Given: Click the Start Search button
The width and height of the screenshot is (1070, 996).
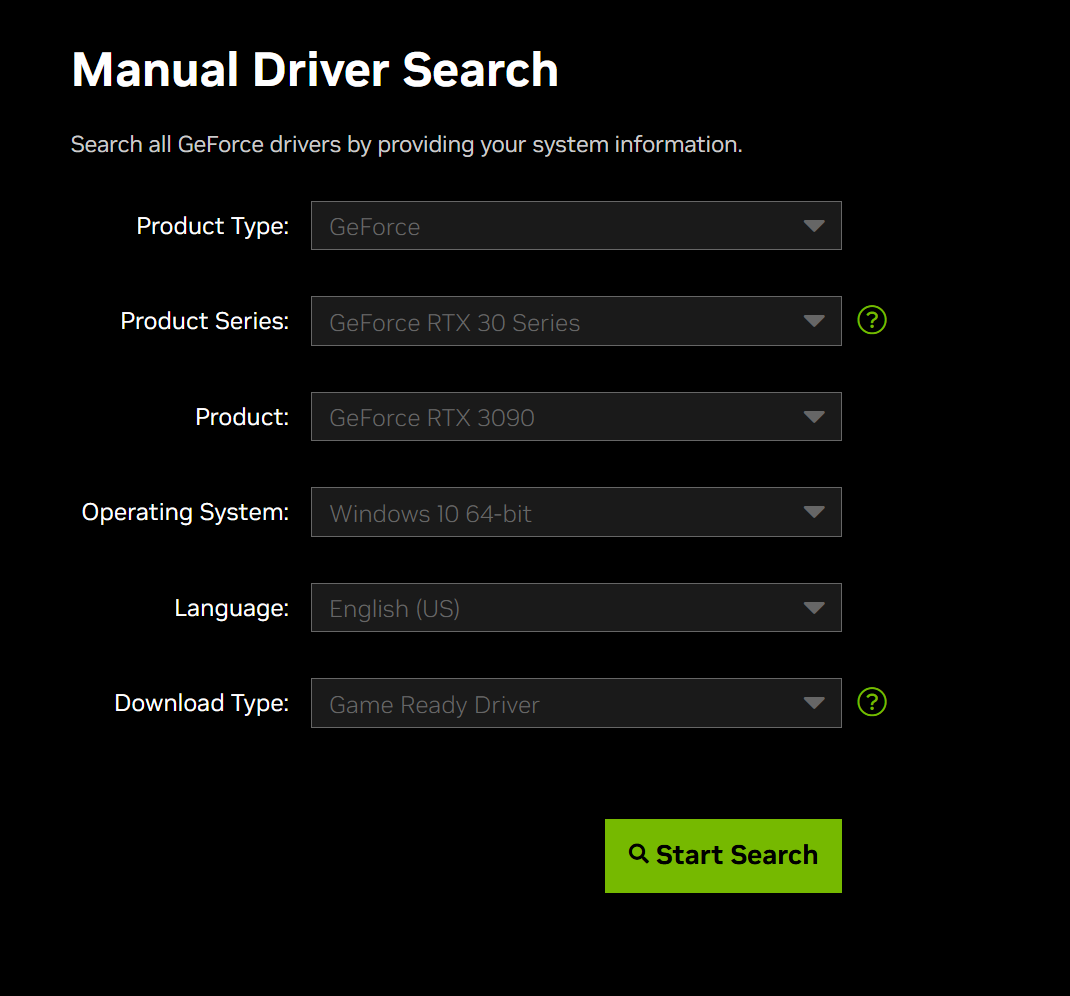Looking at the screenshot, I should point(723,855).
